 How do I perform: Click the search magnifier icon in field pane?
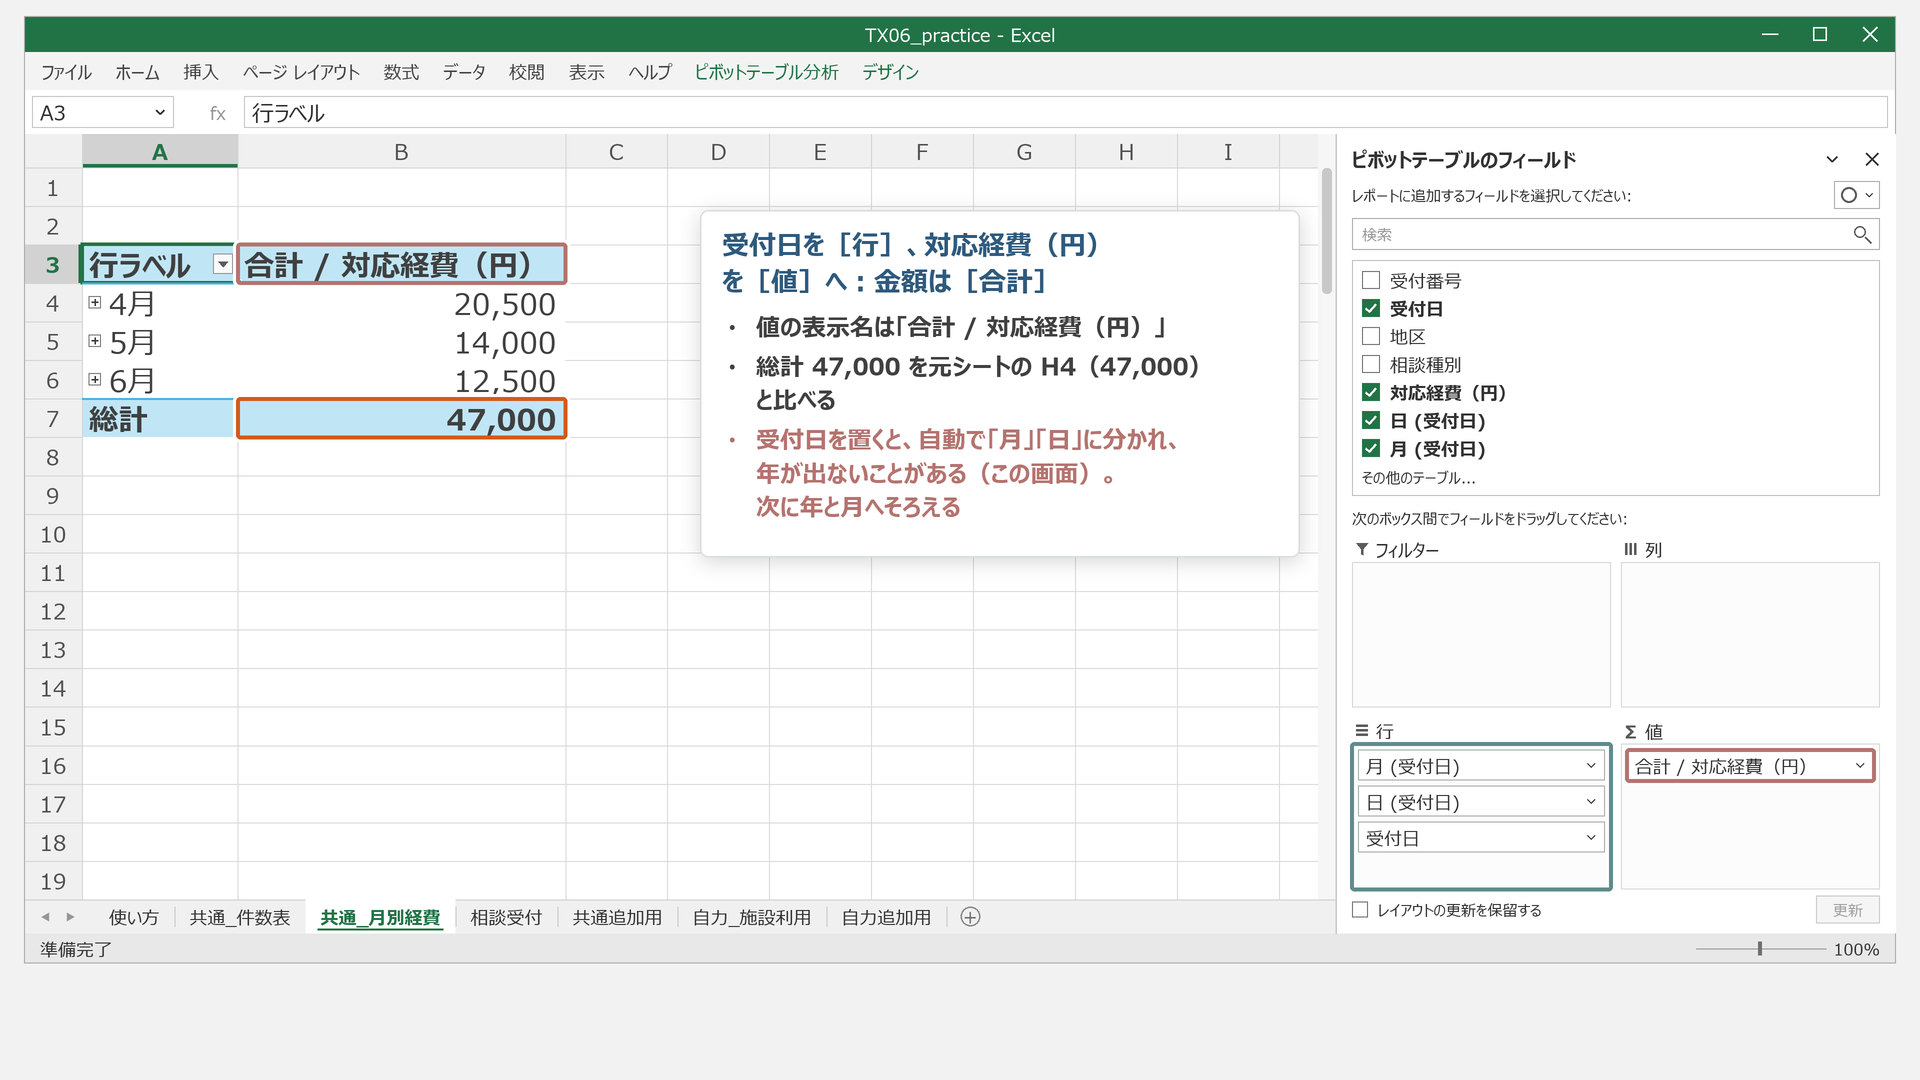[x=1861, y=234]
